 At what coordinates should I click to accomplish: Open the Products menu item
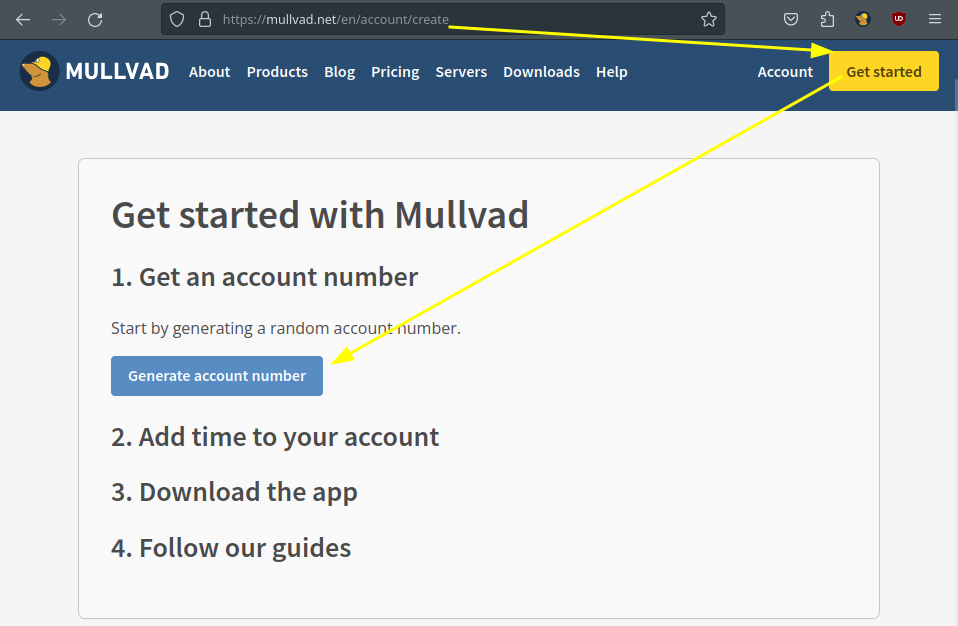[277, 72]
